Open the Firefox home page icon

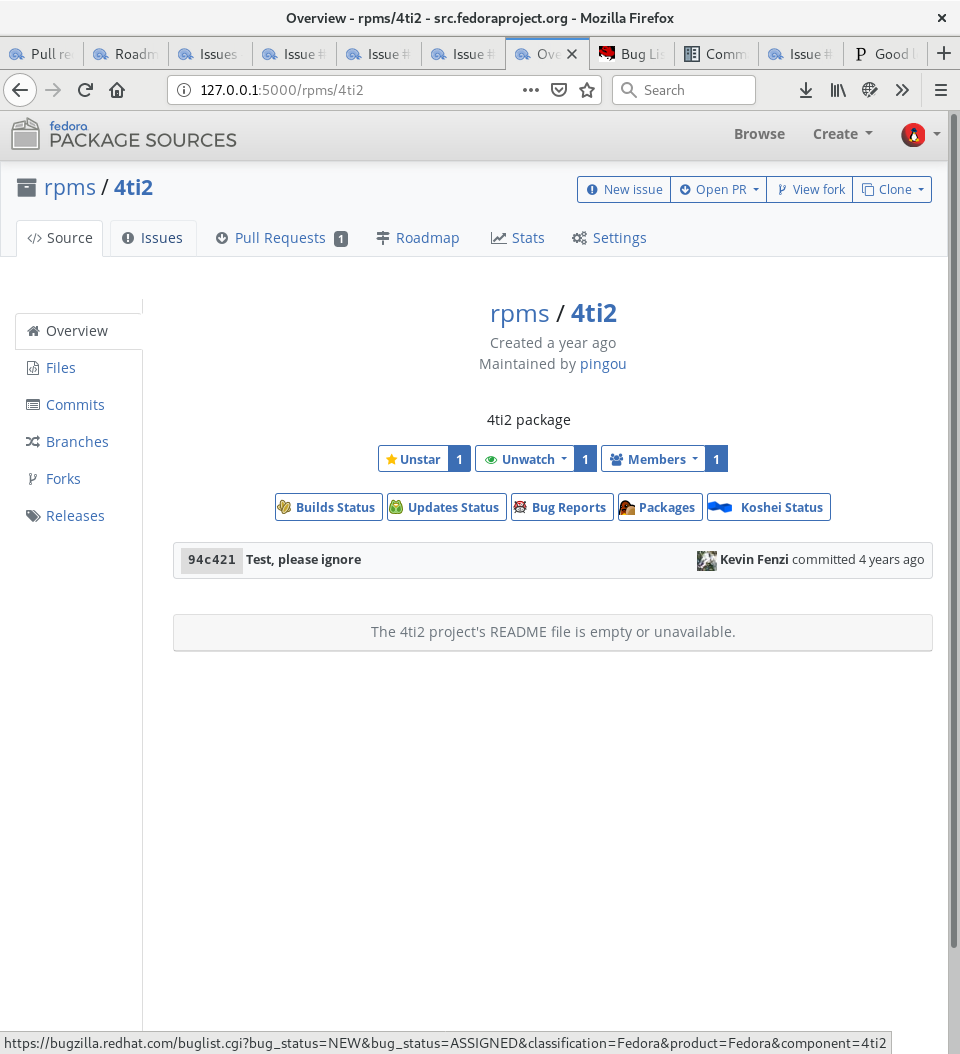[117, 90]
